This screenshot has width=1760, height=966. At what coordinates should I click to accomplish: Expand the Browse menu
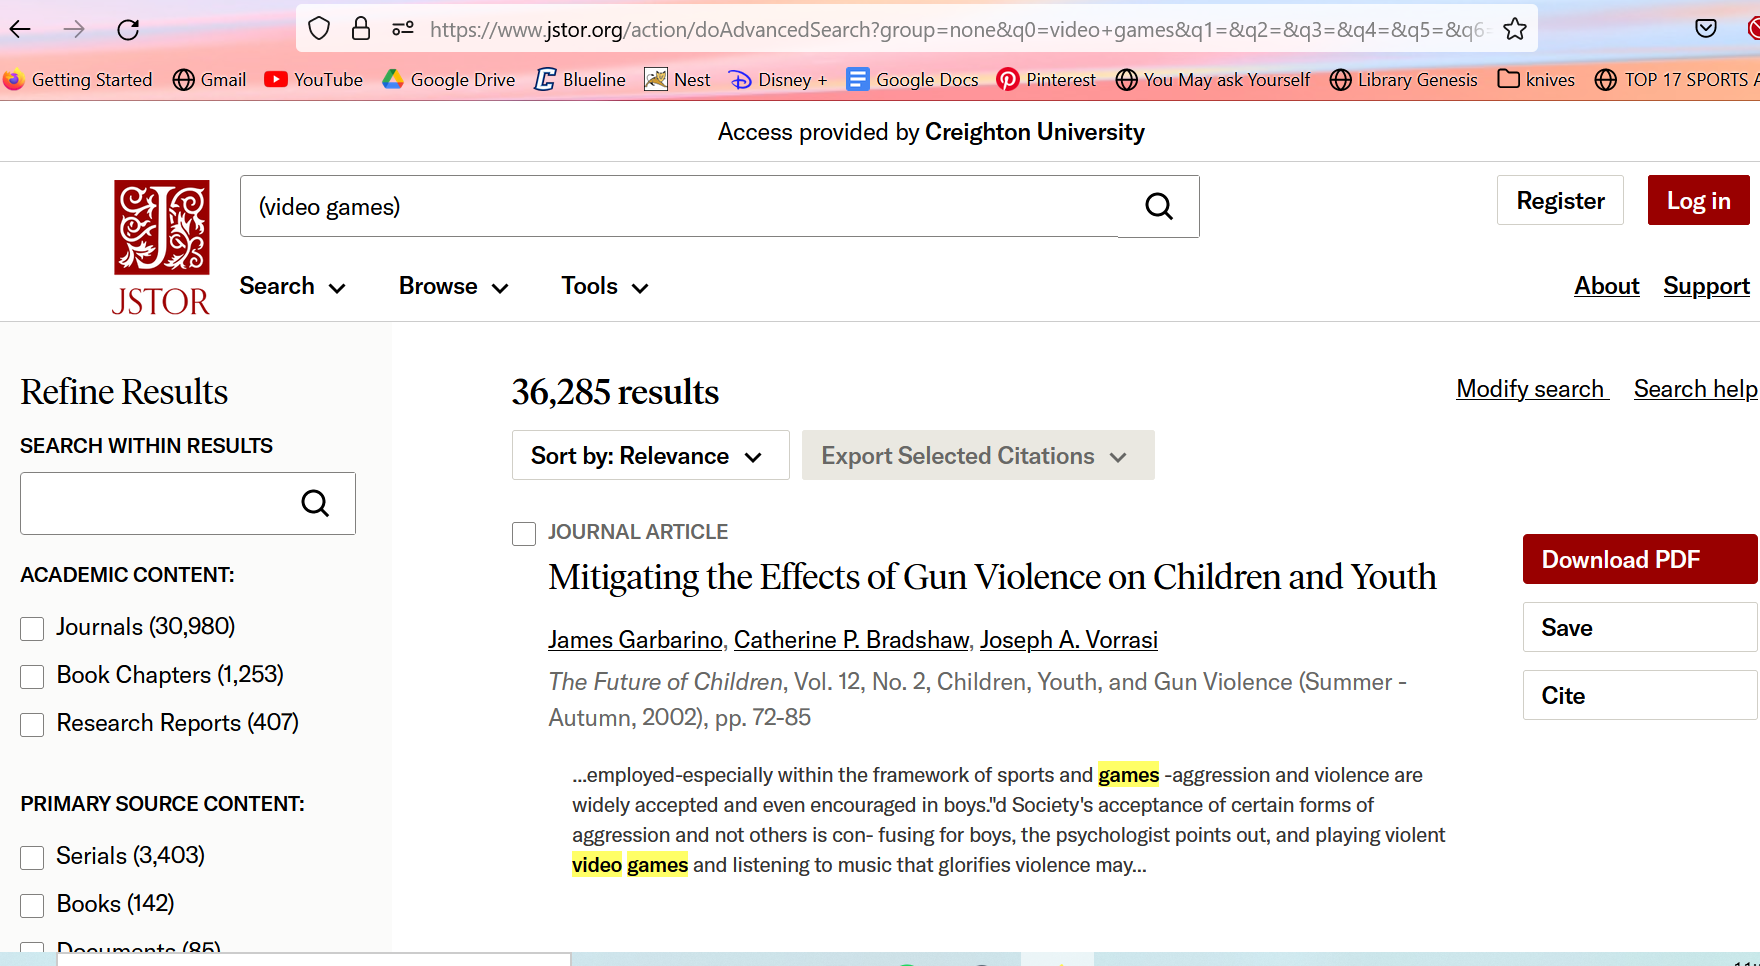[453, 287]
